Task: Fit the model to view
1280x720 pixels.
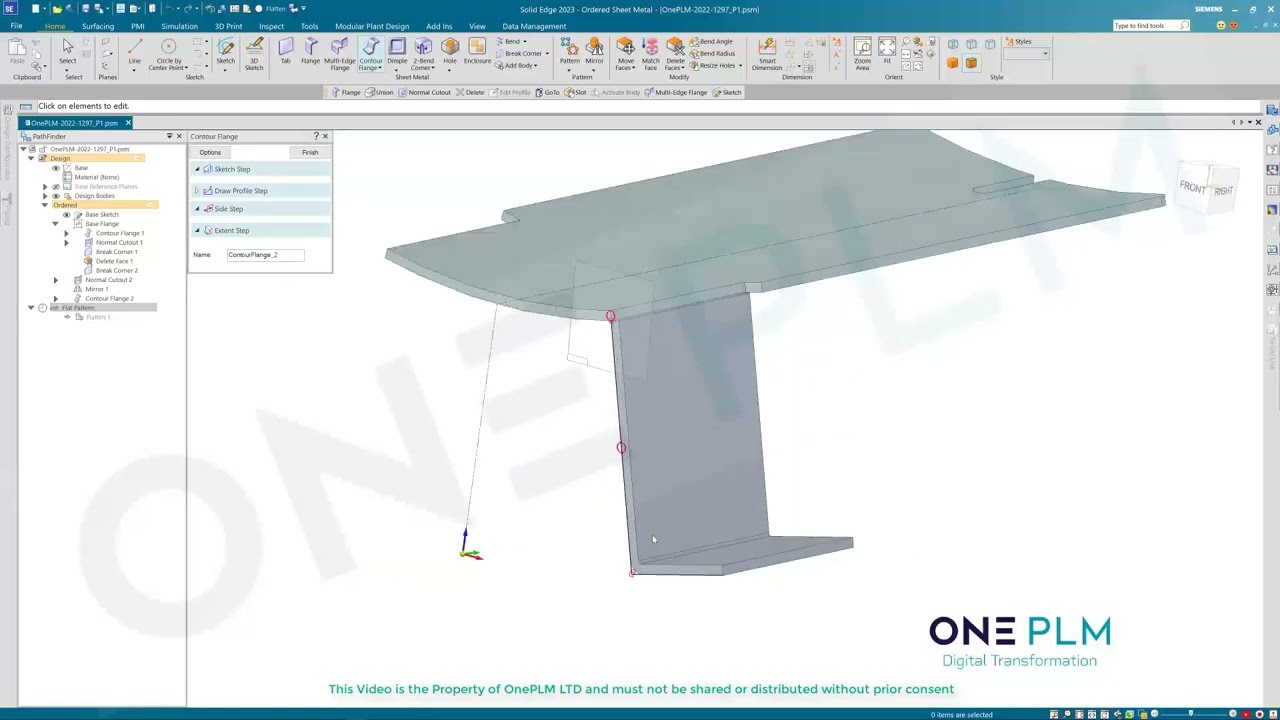Action: 887,51
